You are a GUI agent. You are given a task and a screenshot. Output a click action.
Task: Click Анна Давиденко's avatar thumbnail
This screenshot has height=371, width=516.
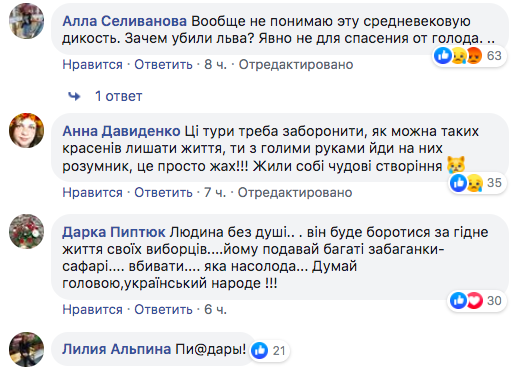[26, 130]
